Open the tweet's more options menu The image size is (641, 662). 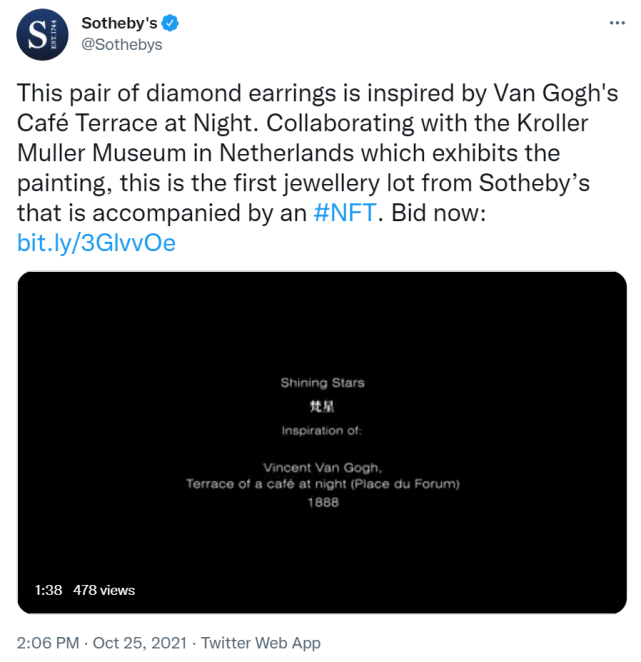pos(612,23)
